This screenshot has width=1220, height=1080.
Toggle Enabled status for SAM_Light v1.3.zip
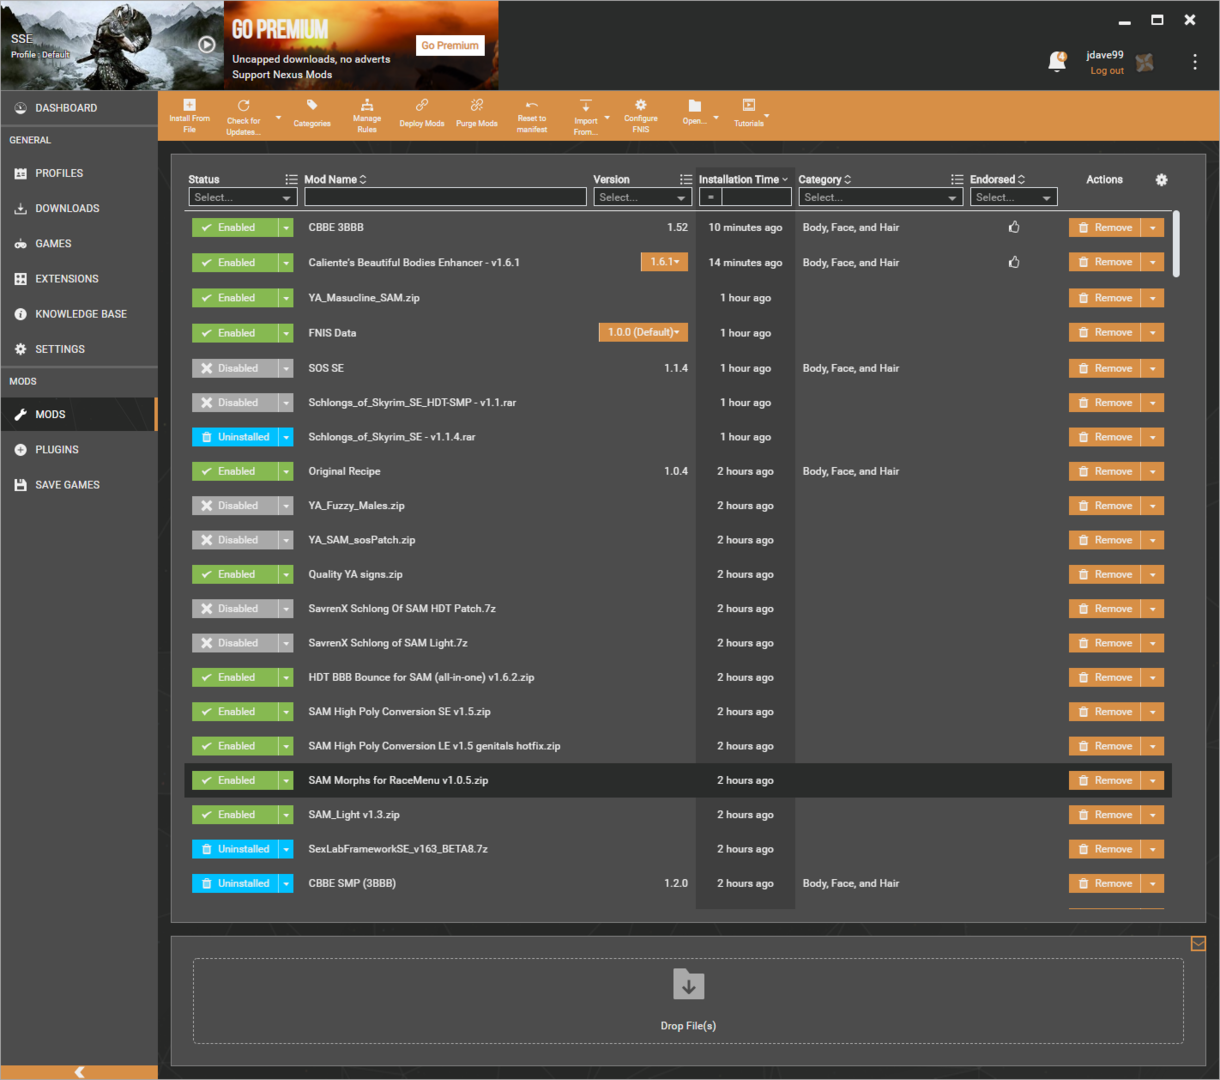[x=235, y=815]
